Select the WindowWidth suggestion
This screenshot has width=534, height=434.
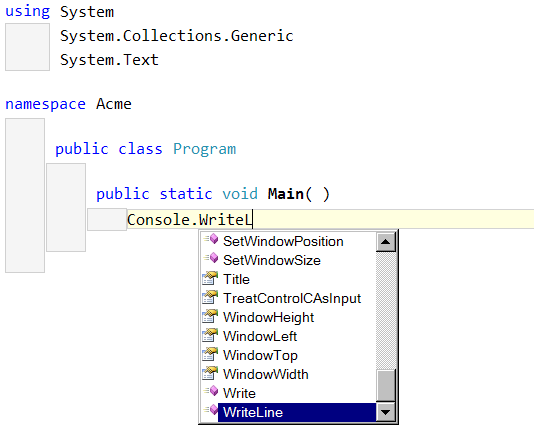(288, 374)
